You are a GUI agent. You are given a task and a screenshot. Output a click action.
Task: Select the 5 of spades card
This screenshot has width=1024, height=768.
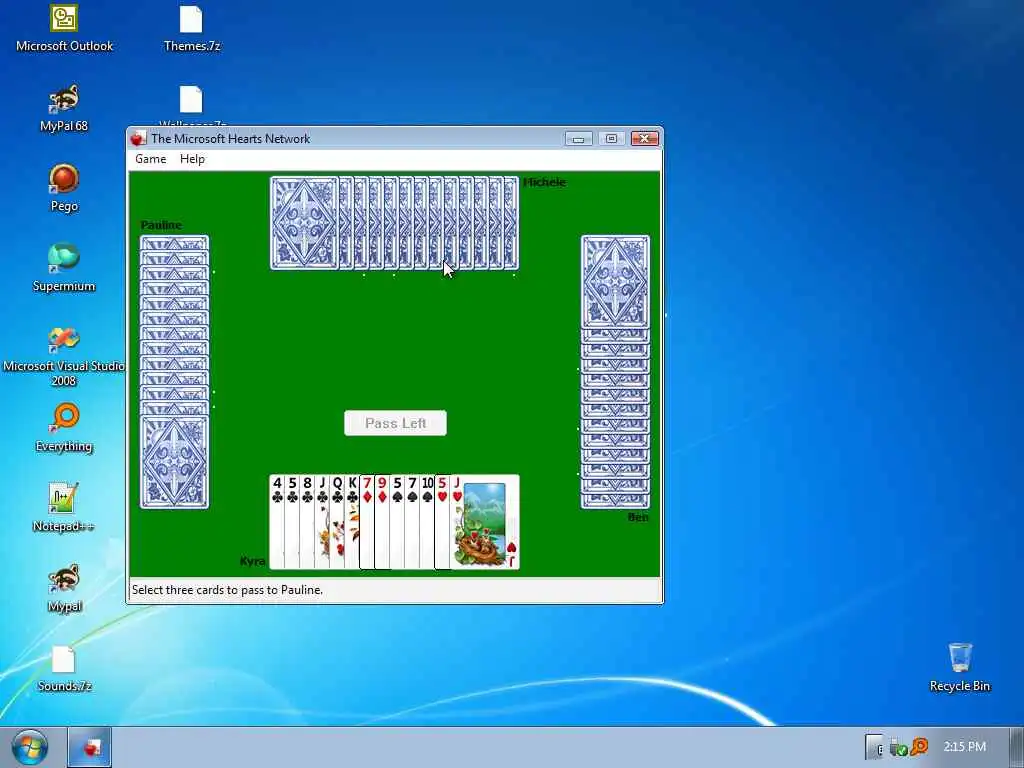(397, 522)
